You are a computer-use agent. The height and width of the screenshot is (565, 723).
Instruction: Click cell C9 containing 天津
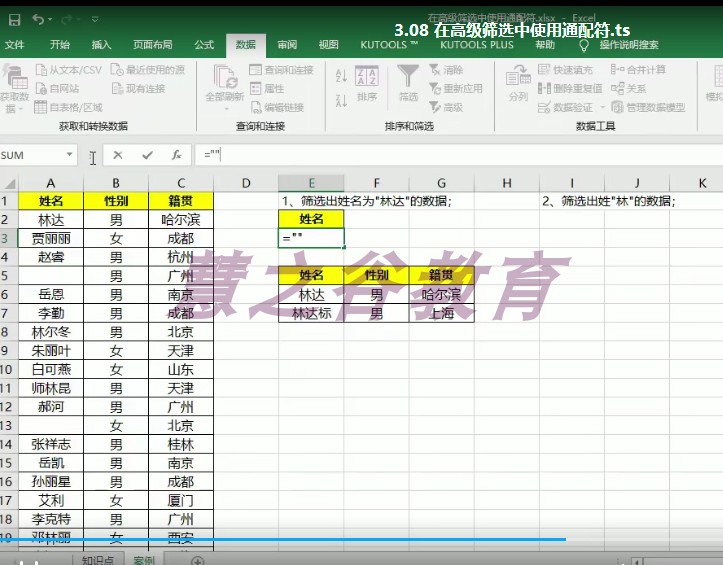click(181, 351)
